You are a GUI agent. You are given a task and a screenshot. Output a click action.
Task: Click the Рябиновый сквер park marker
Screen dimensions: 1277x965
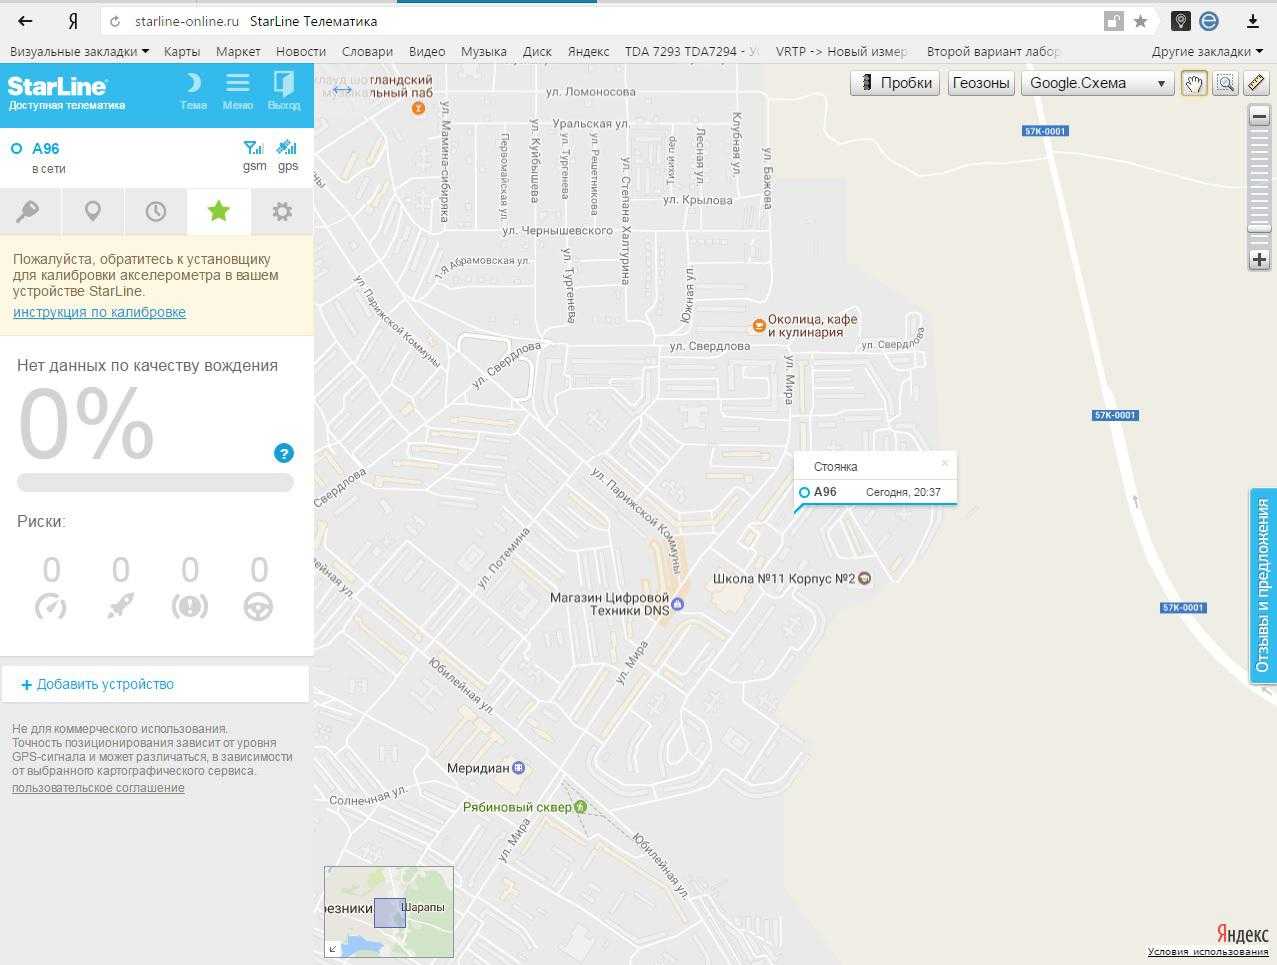point(581,807)
